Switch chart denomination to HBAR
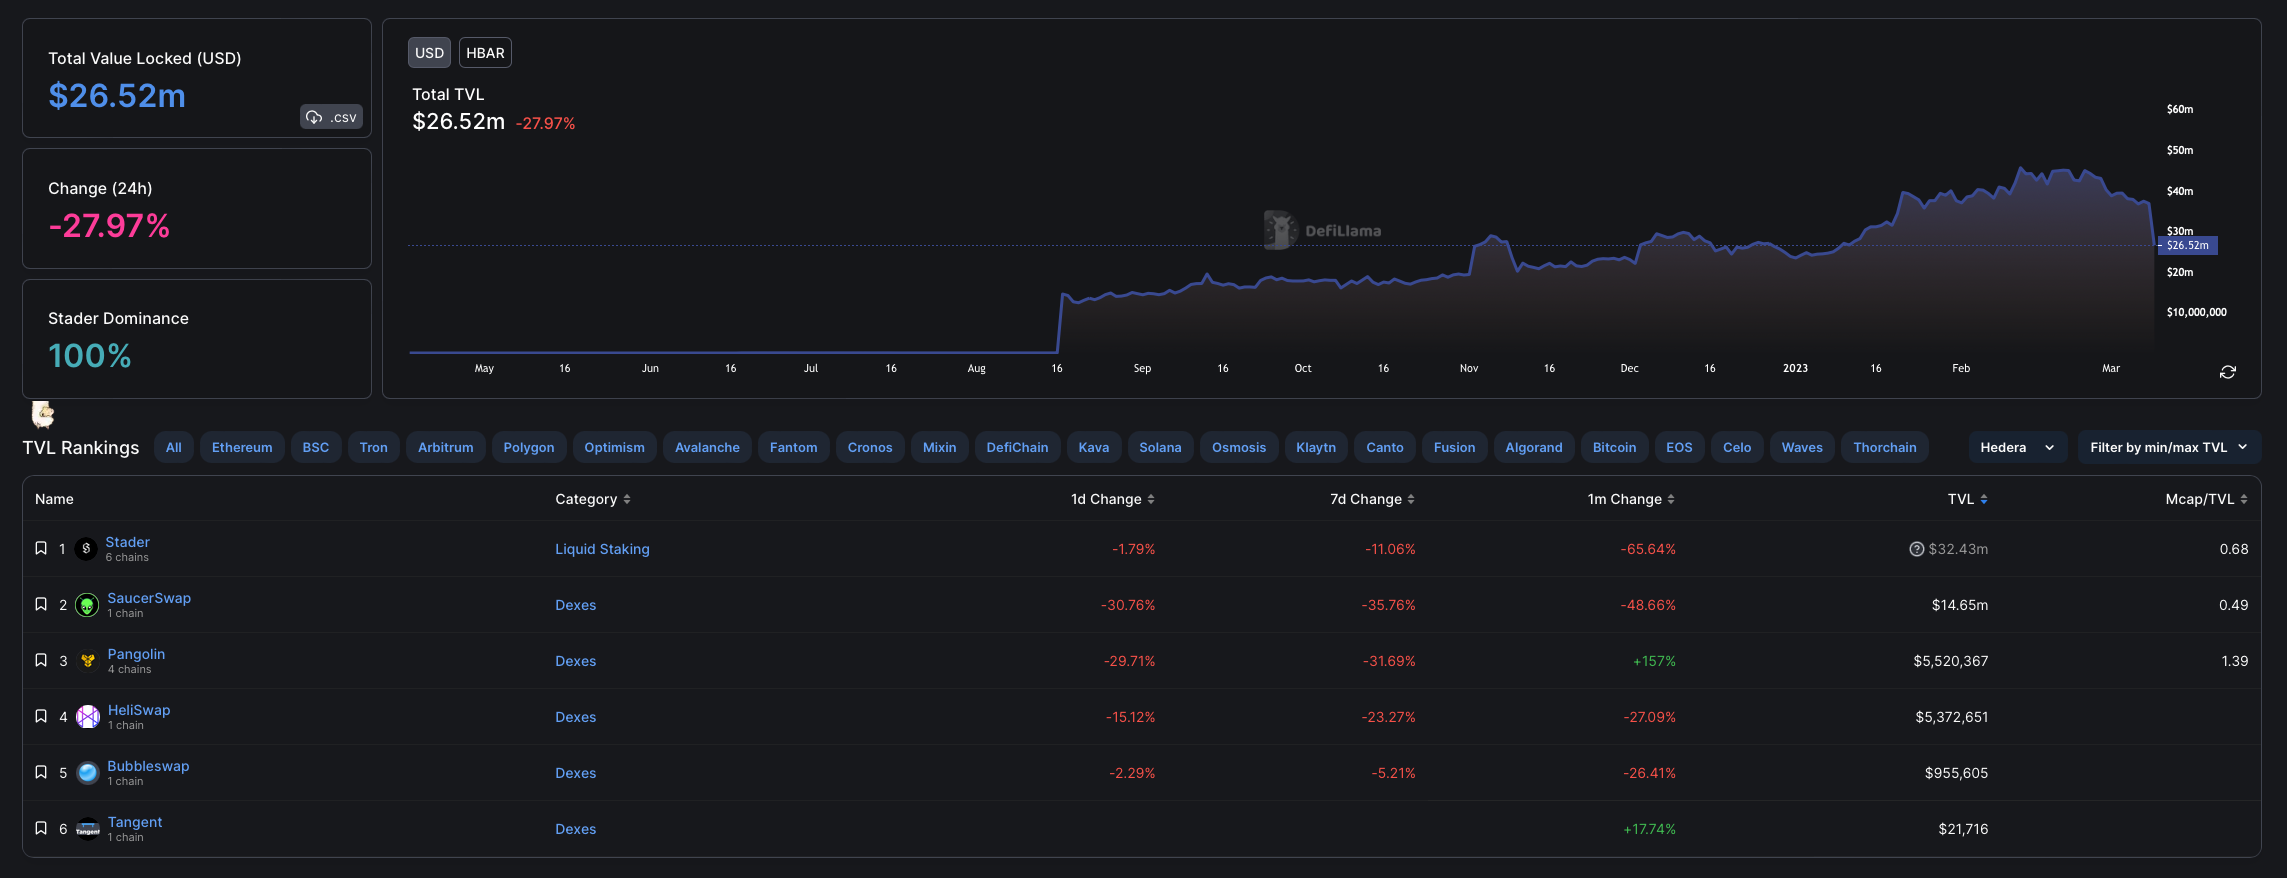Viewport: 2287px width, 878px height. tap(485, 53)
